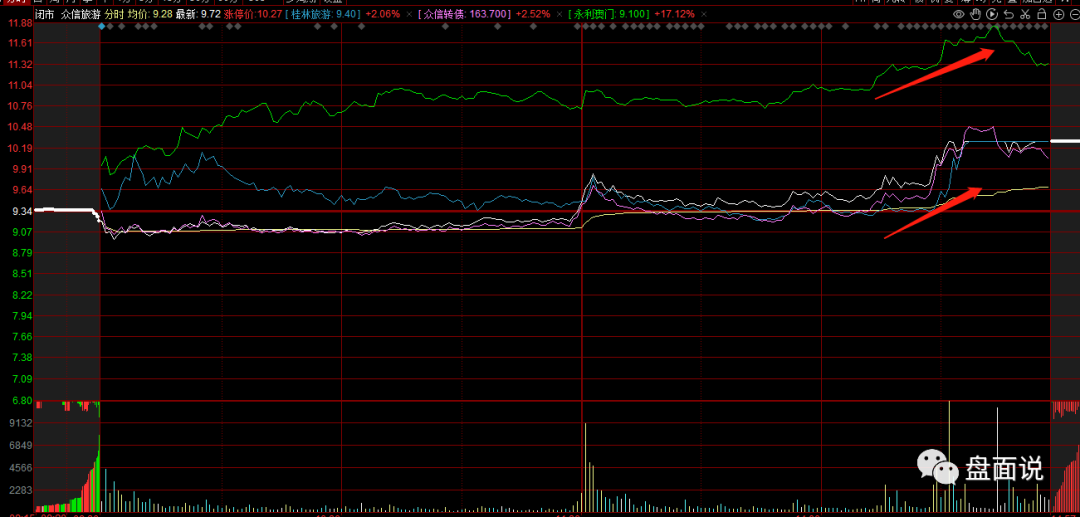Click the blue diamond marker at chart start
The image size is (1080, 517).
click(x=102, y=26)
